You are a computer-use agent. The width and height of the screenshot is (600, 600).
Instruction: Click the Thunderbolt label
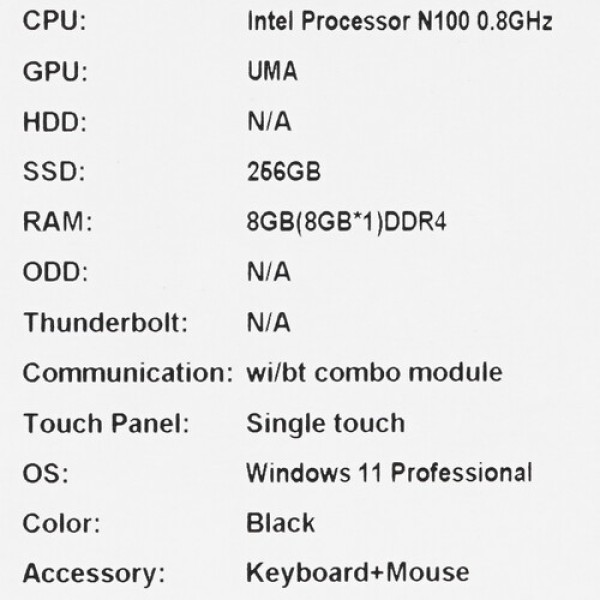click(x=106, y=323)
